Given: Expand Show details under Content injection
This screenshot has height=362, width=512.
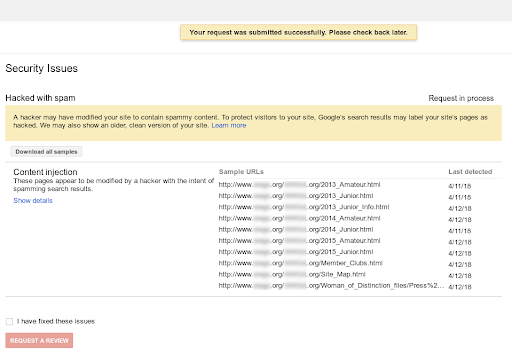Looking at the screenshot, I should click(x=33, y=200).
